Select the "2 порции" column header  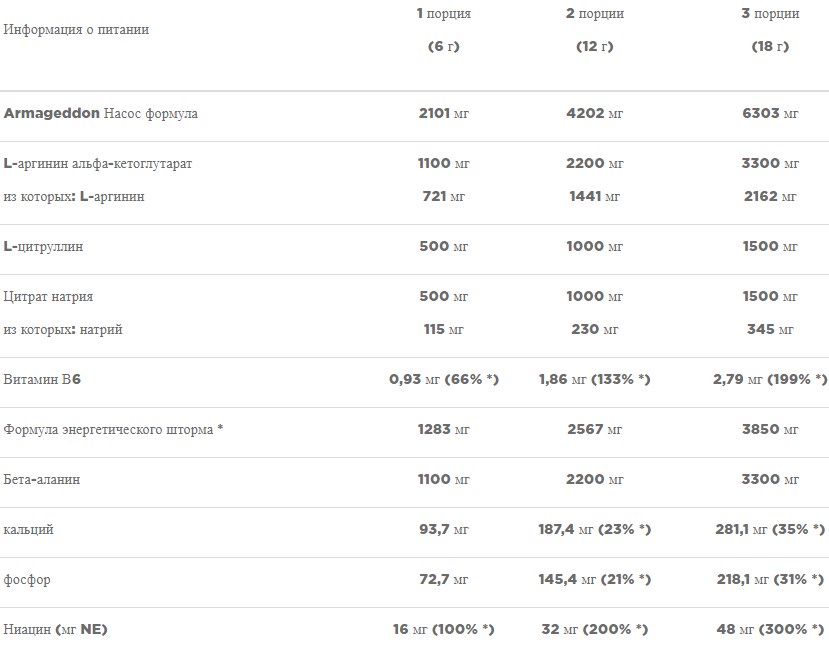594,14
